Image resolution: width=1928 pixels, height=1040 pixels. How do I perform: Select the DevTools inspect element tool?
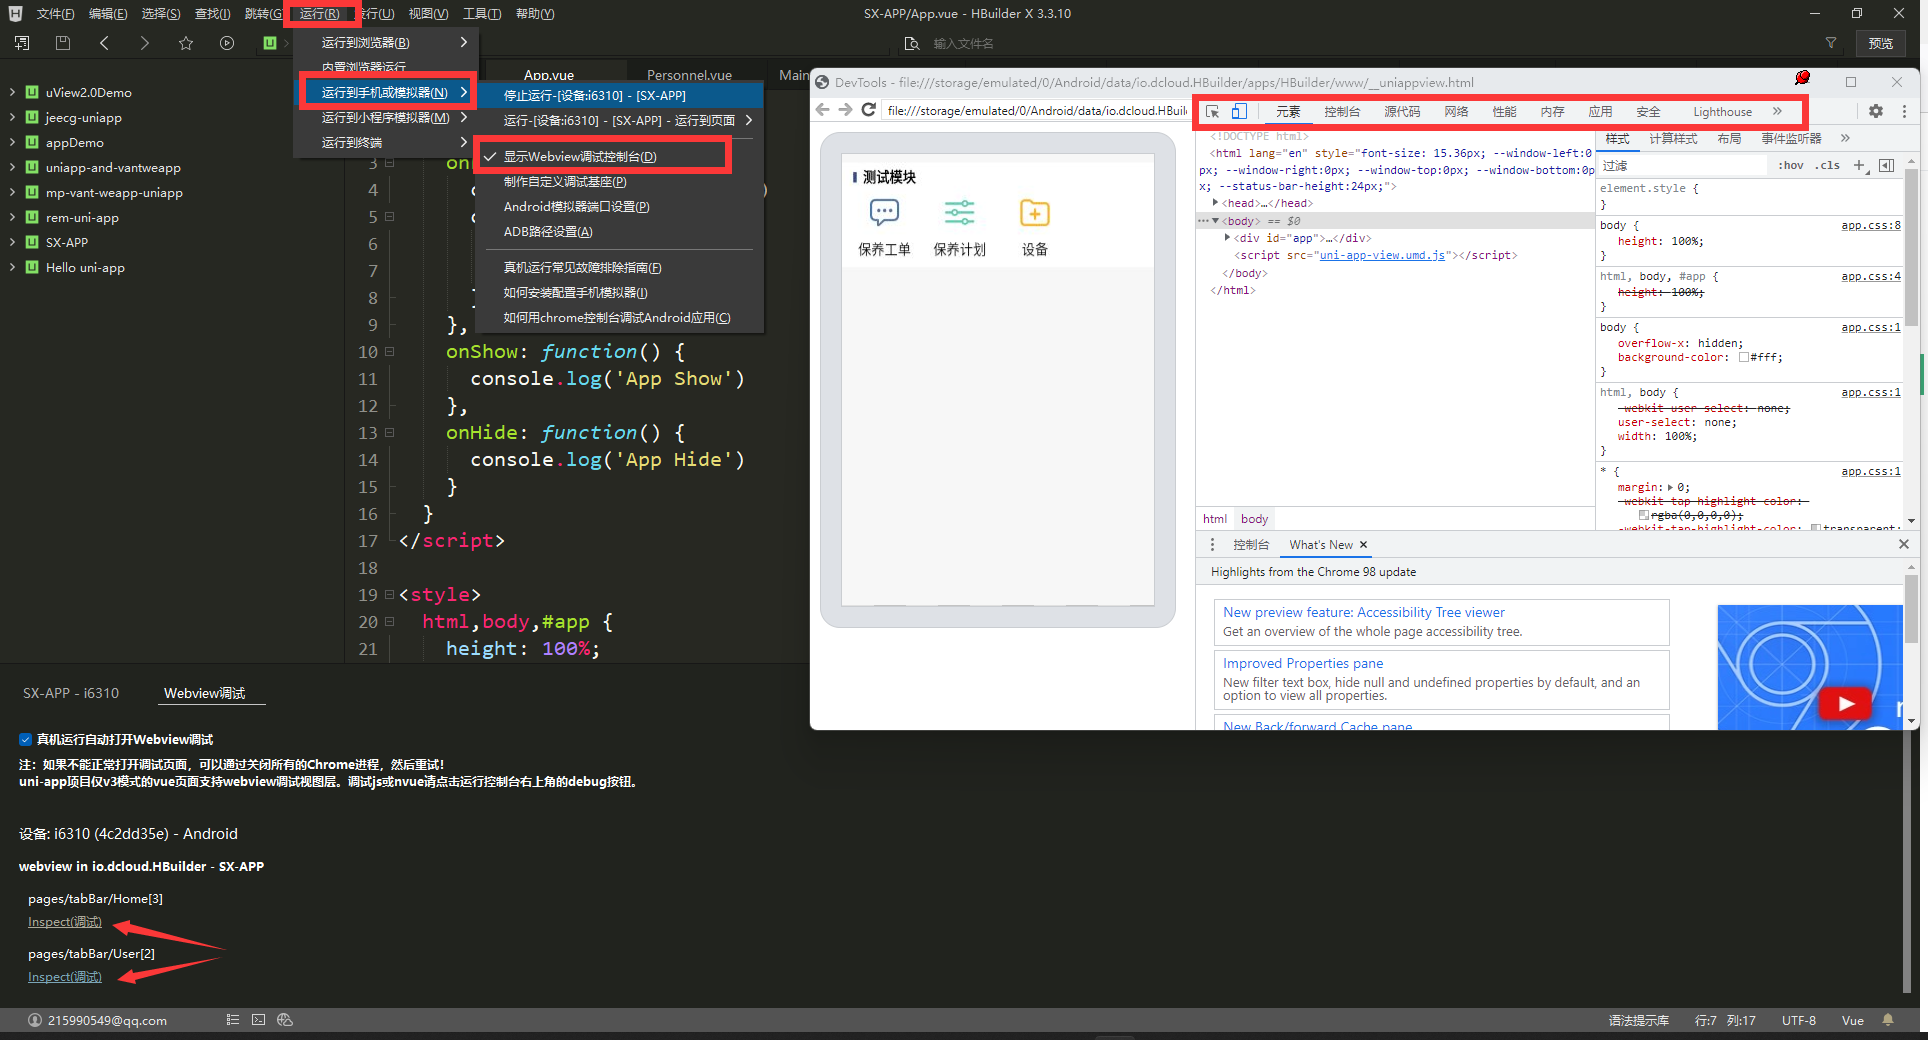(1212, 112)
